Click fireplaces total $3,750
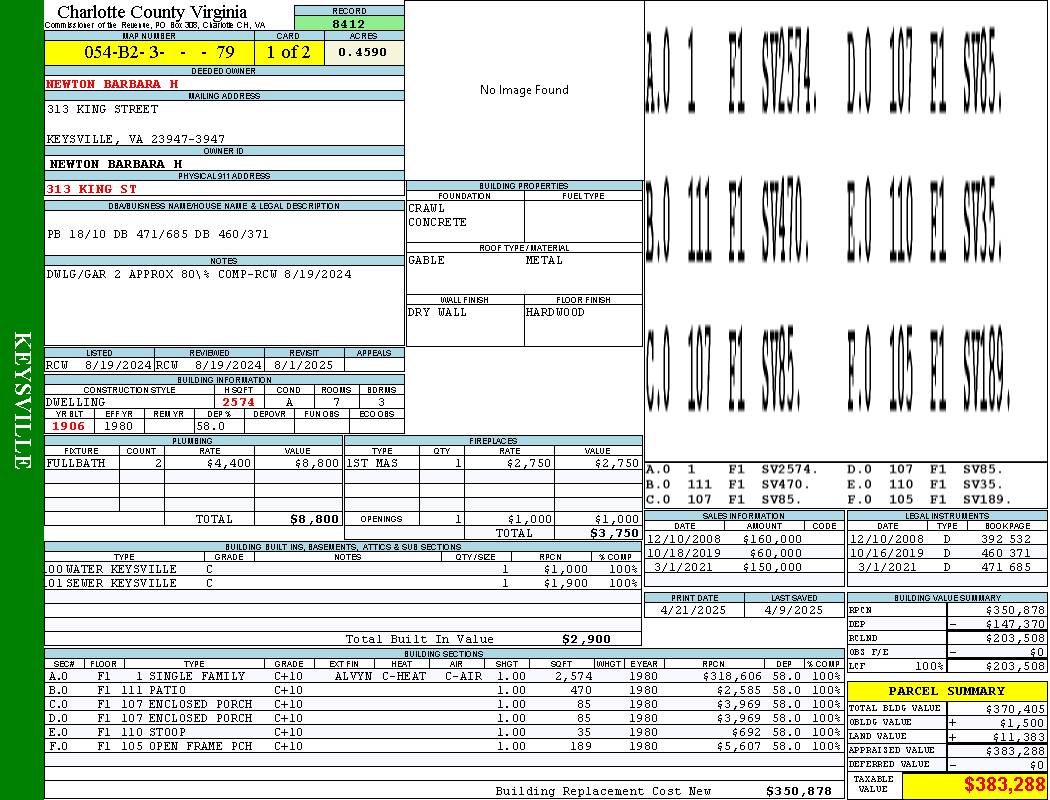This screenshot has width=1050, height=800. tap(614, 534)
